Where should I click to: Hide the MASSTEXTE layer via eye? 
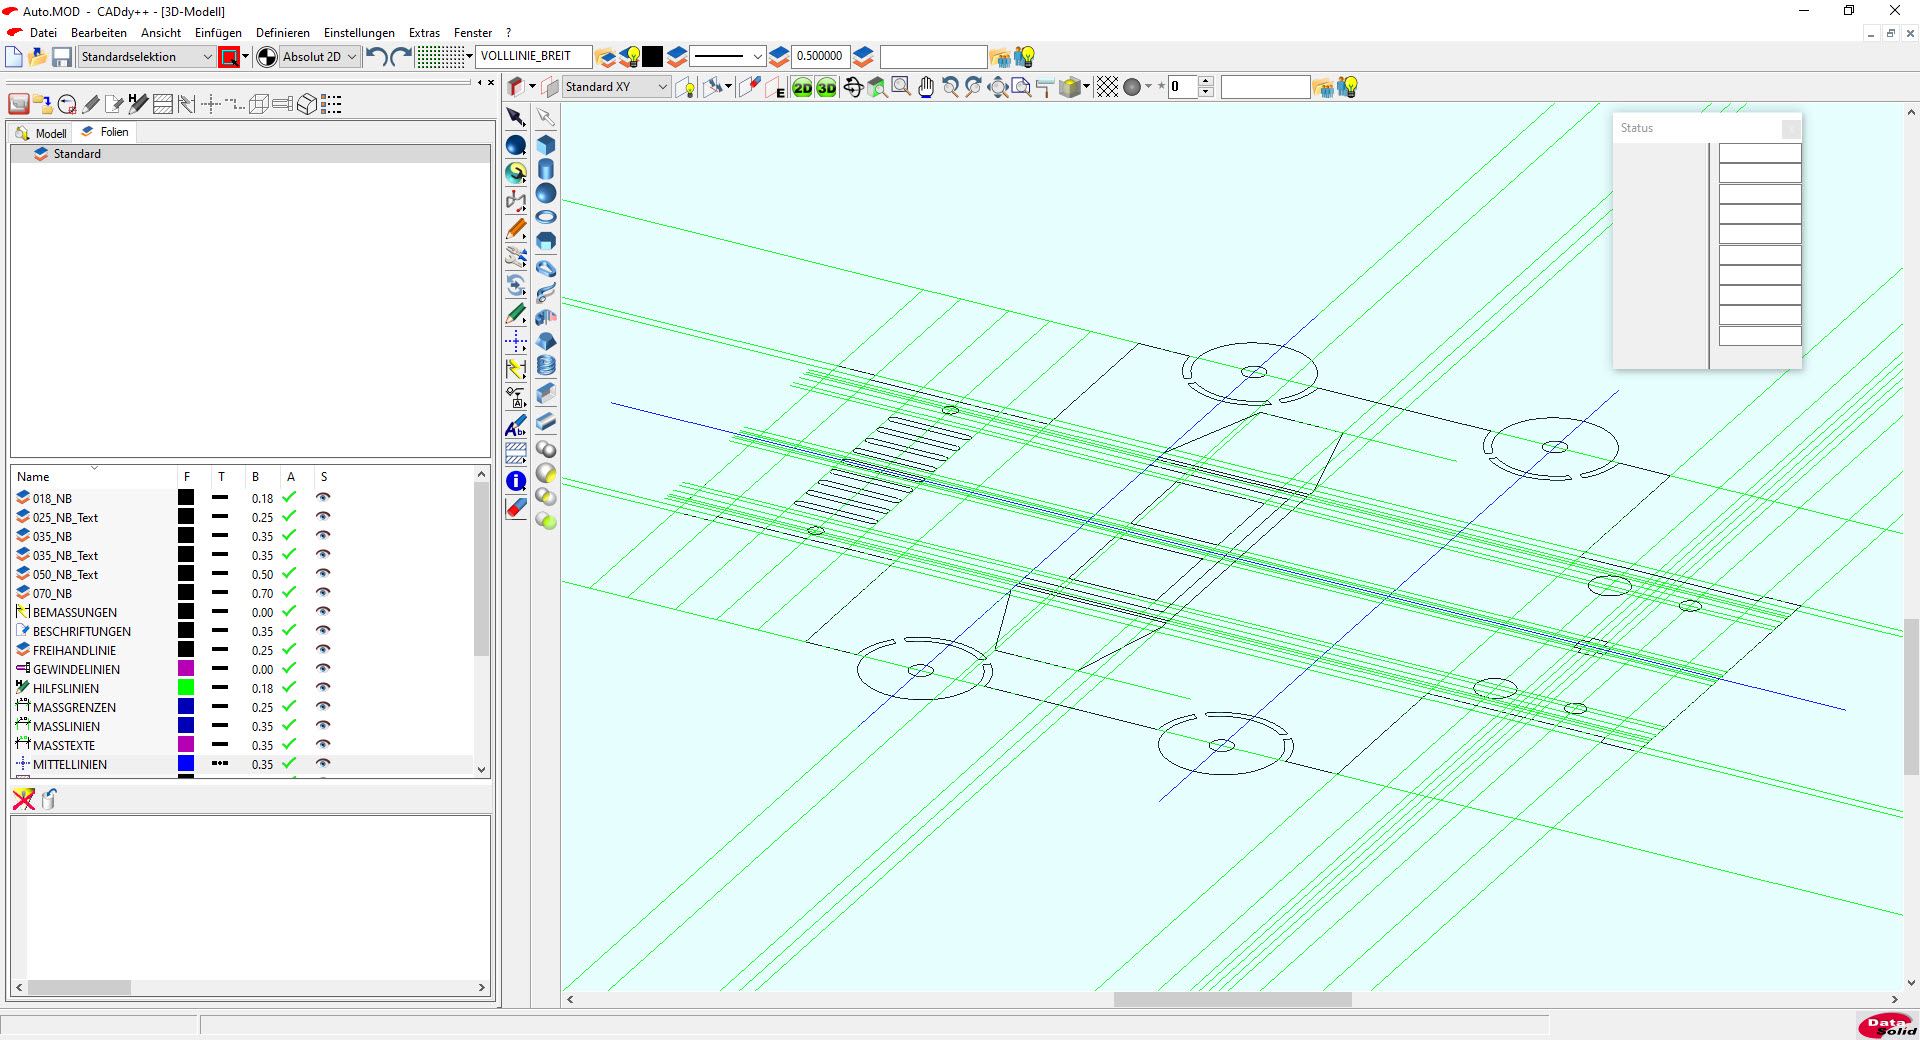click(323, 745)
